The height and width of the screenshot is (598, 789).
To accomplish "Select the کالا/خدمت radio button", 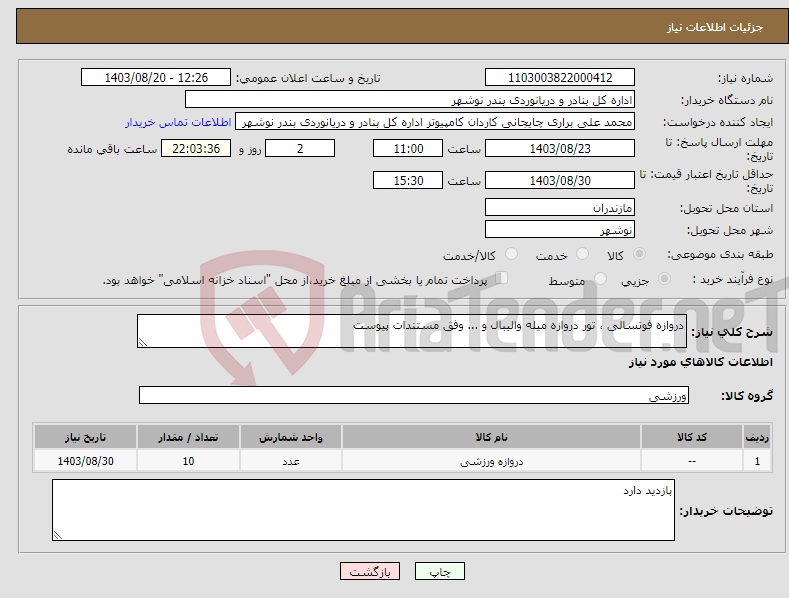I will point(511,254).
